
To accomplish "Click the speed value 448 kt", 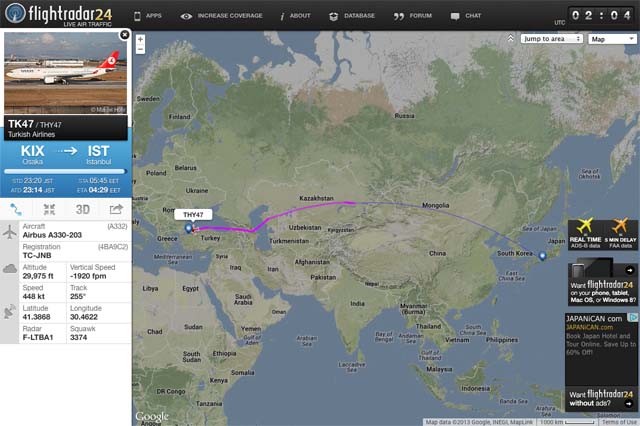I will (x=33, y=296).
